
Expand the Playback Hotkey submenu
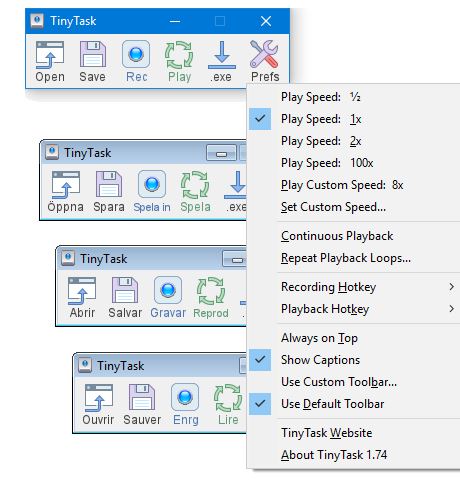[x=353, y=309]
